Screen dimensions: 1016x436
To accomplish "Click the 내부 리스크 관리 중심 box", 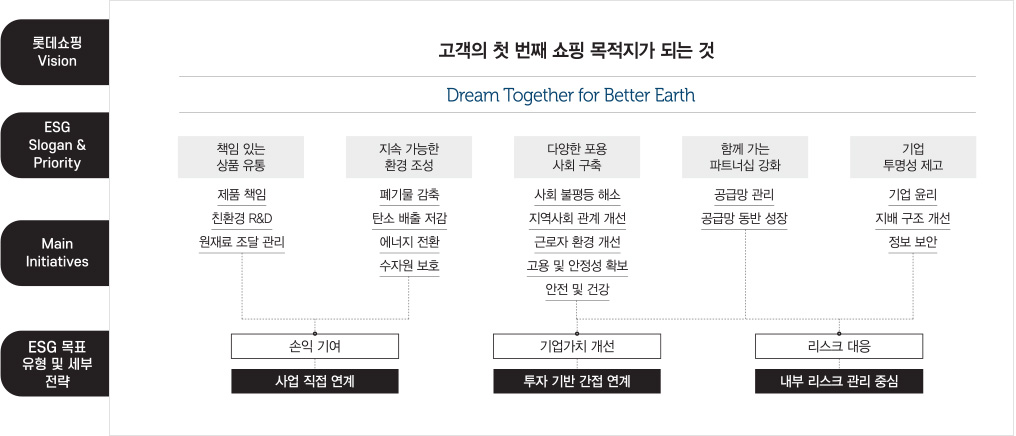I will tap(839, 382).
